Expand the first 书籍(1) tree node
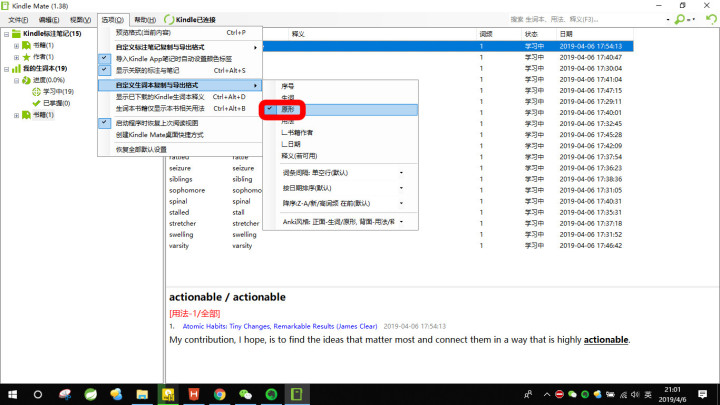The image size is (720, 405). click(x=17, y=45)
